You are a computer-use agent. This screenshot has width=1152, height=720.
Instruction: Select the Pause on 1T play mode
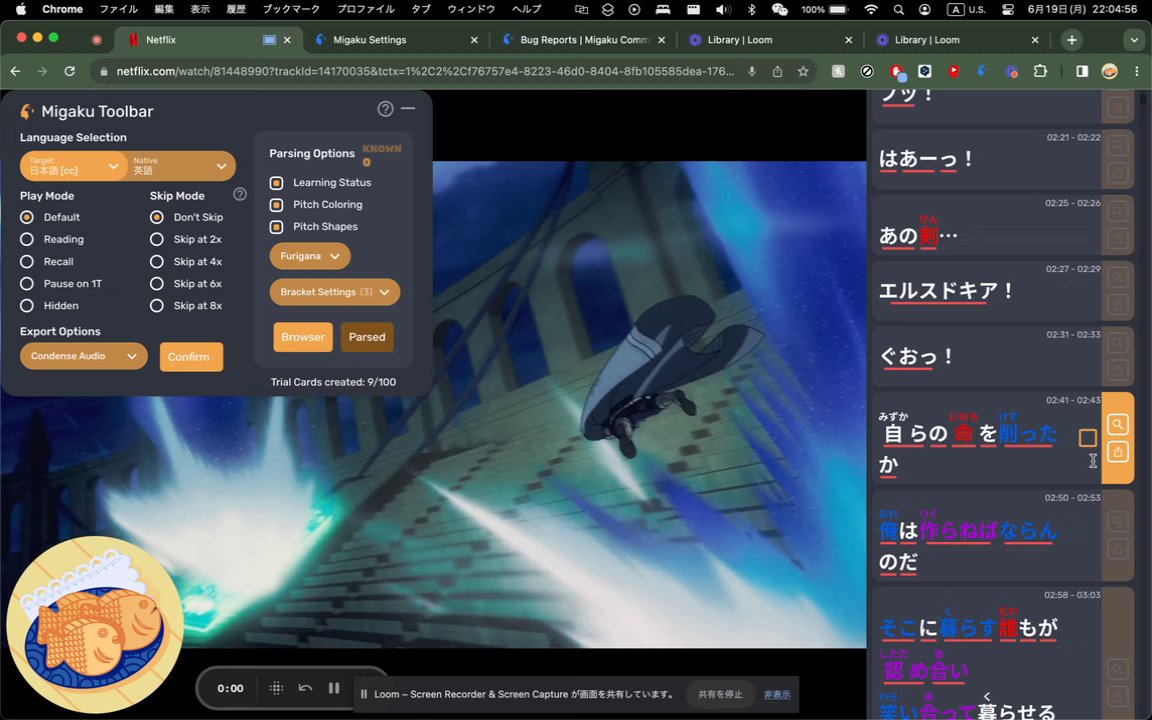[x=27, y=284]
